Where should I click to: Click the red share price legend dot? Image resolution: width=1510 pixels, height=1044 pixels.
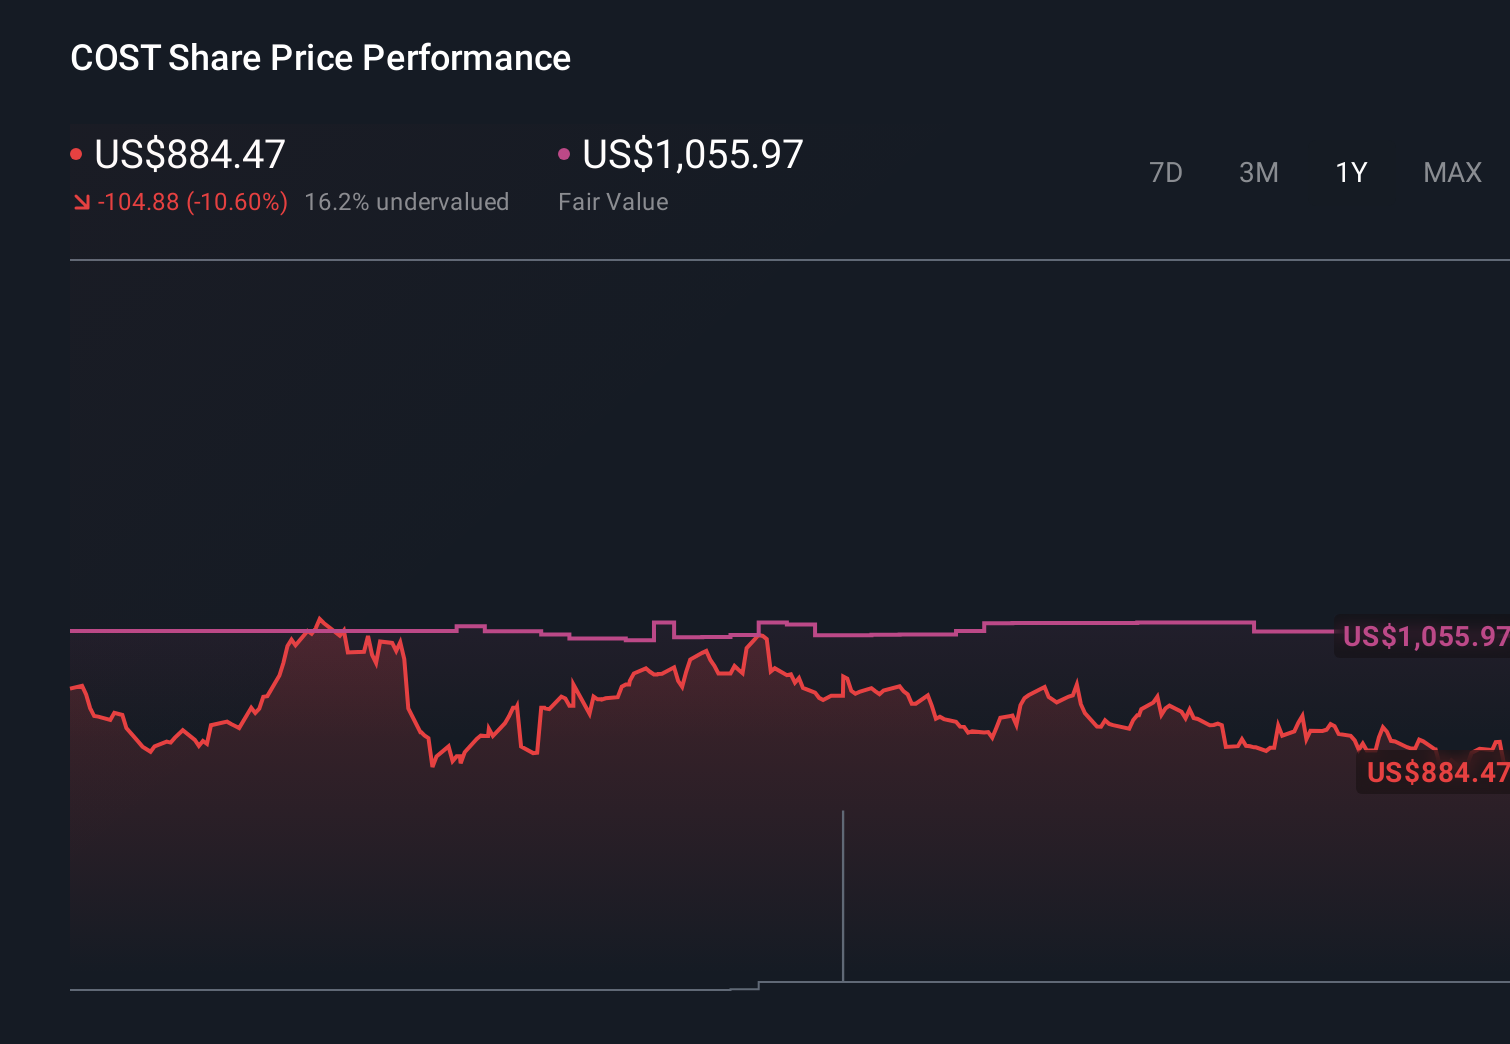click(78, 152)
